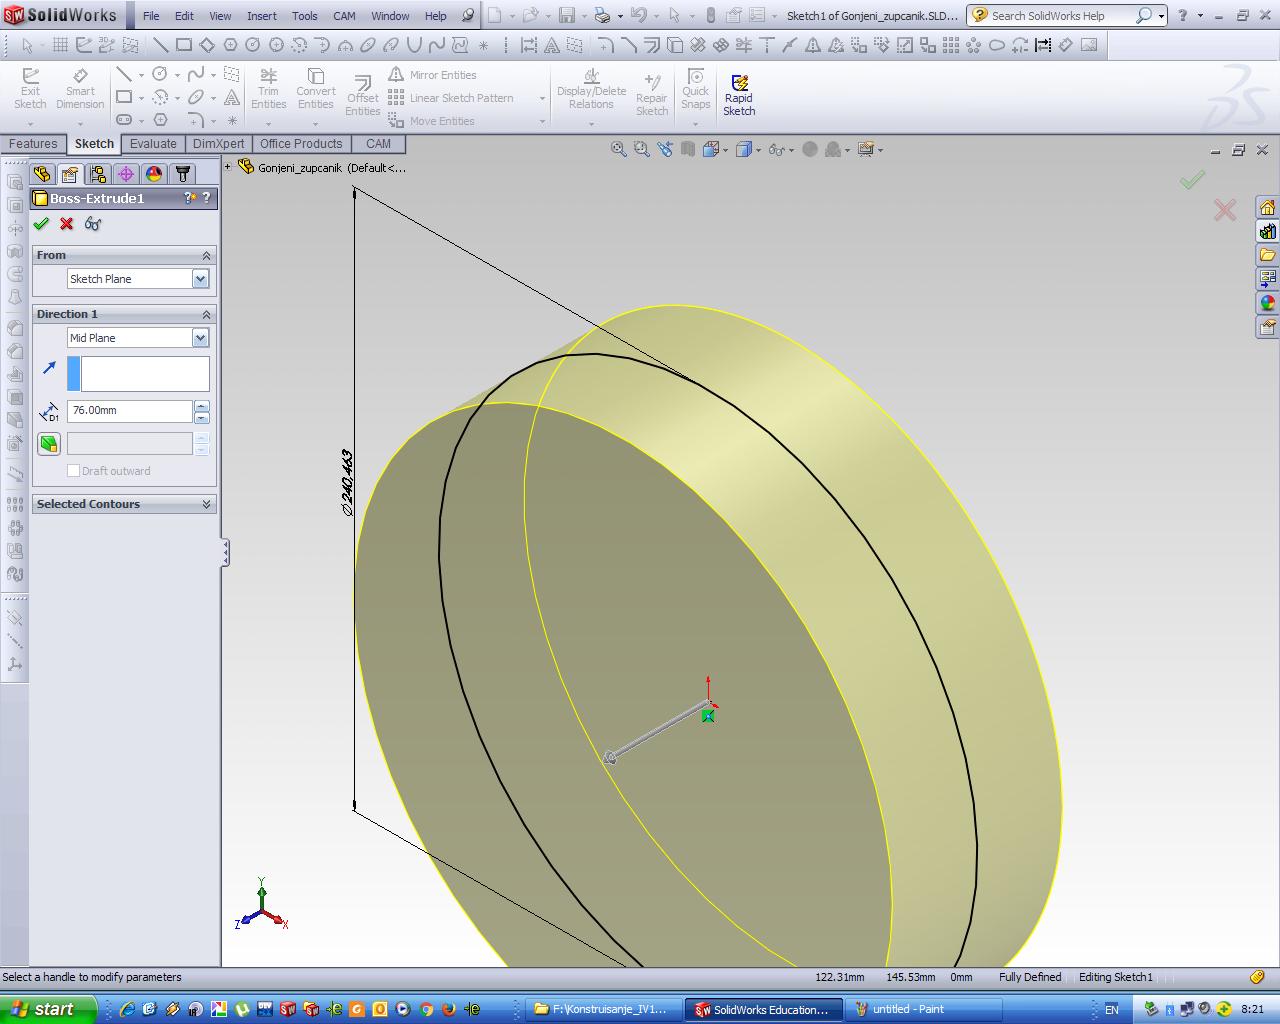Viewport: 1280px width, 1024px height.
Task: Click the direction of extrusion selection box
Action: pyautogui.click(x=138, y=374)
